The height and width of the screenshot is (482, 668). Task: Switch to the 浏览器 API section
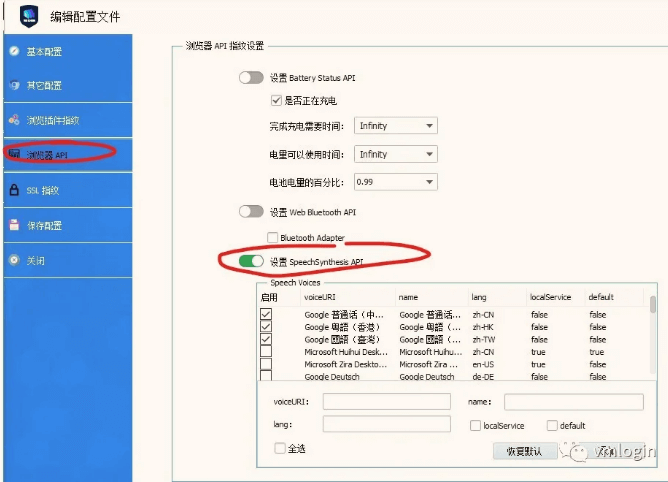pos(68,155)
